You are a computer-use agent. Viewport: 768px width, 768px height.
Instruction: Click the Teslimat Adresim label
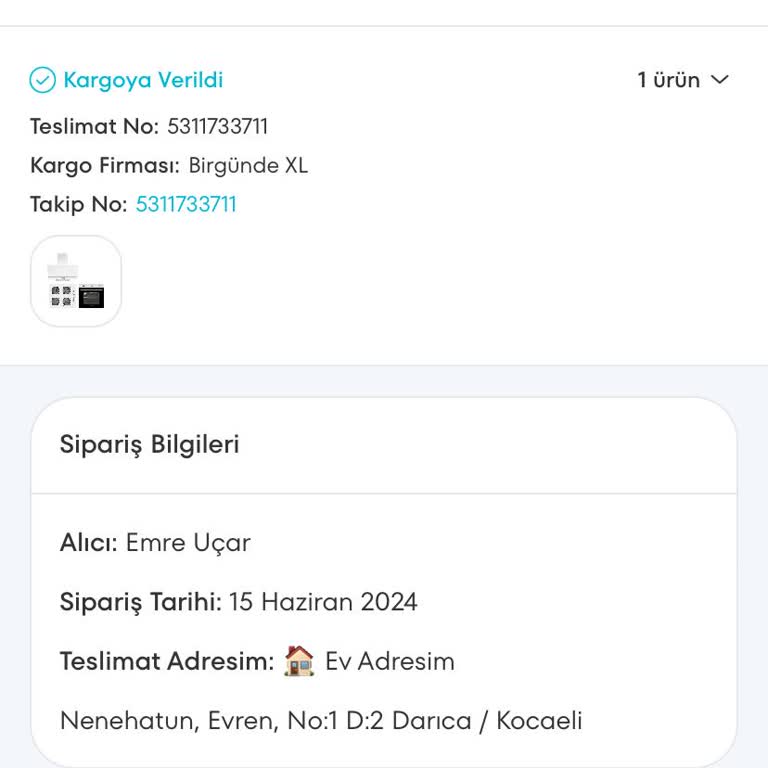(166, 661)
